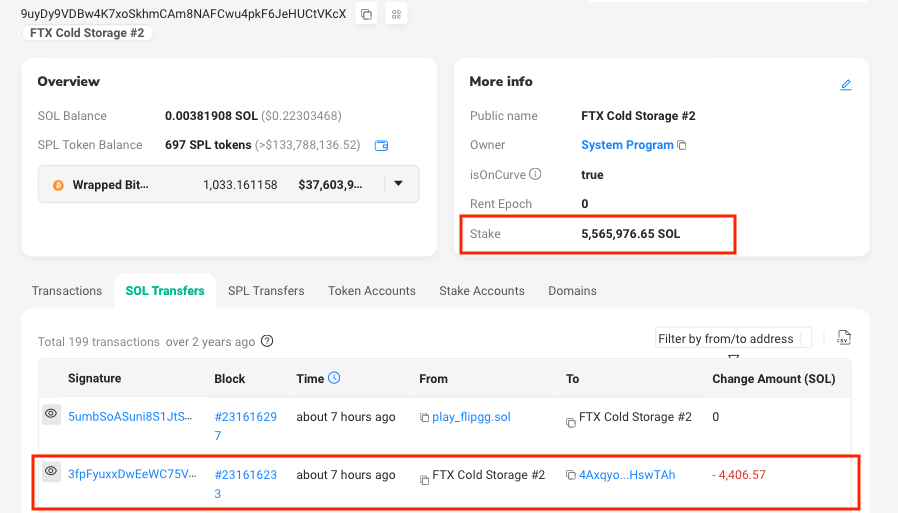Image resolution: width=898 pixels, height=513 pixels.
Task: Select the 0.00381908 SOL balance value
Action: tap(211, 116)
